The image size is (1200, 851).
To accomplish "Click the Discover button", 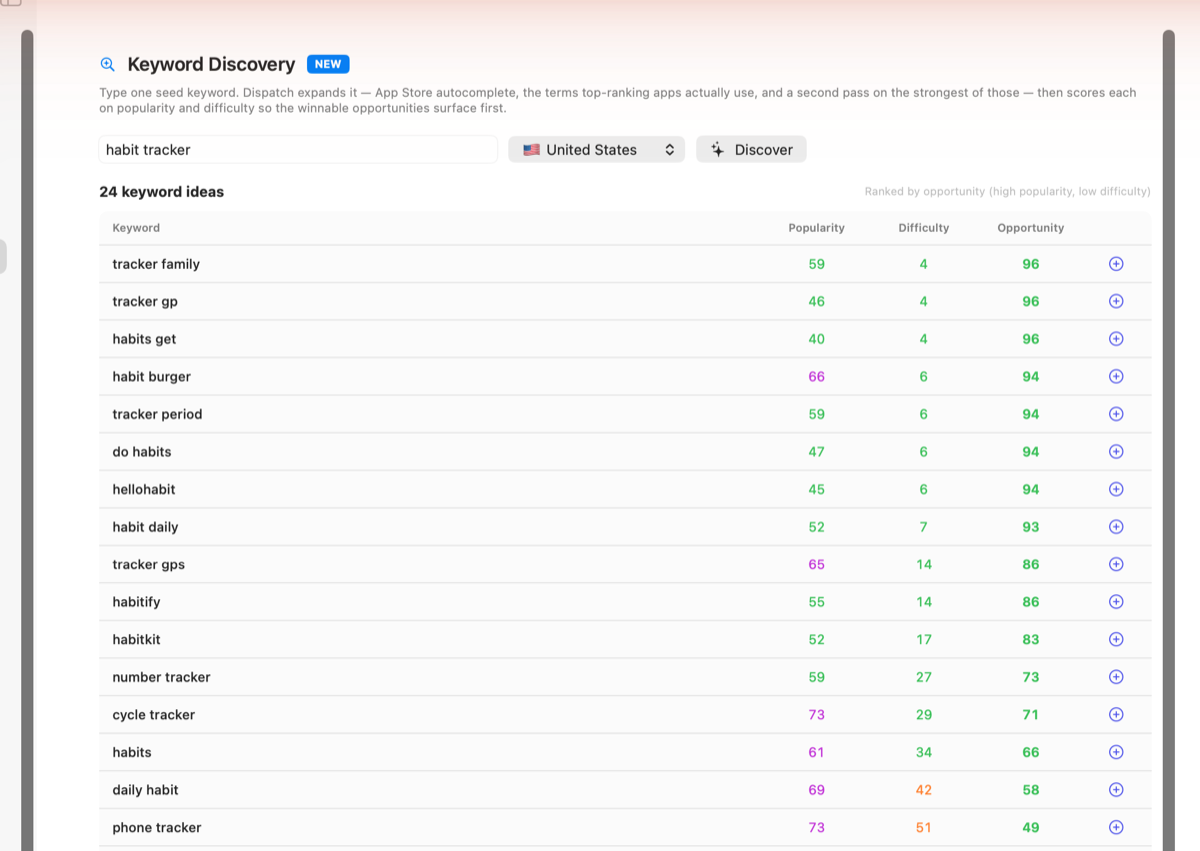I will tap(751, 149).
